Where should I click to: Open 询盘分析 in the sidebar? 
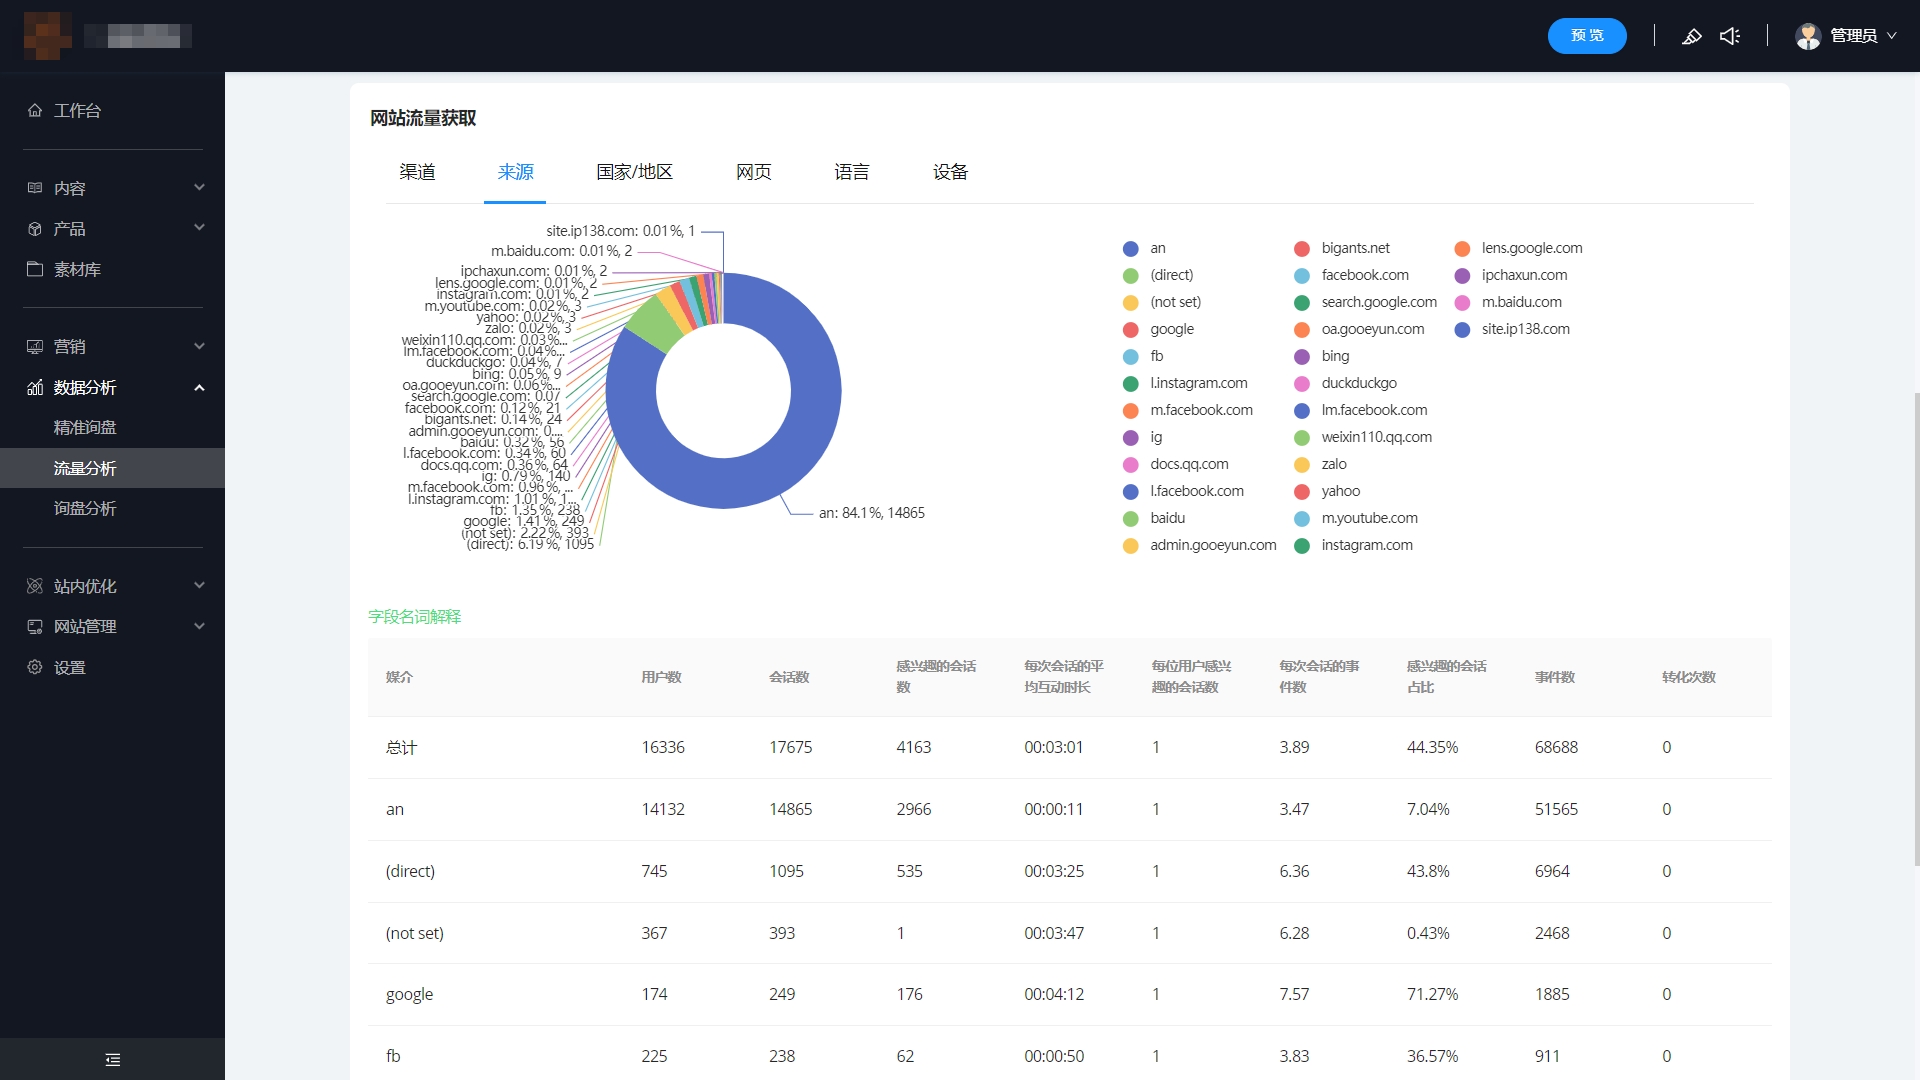[x=85, y=508]
